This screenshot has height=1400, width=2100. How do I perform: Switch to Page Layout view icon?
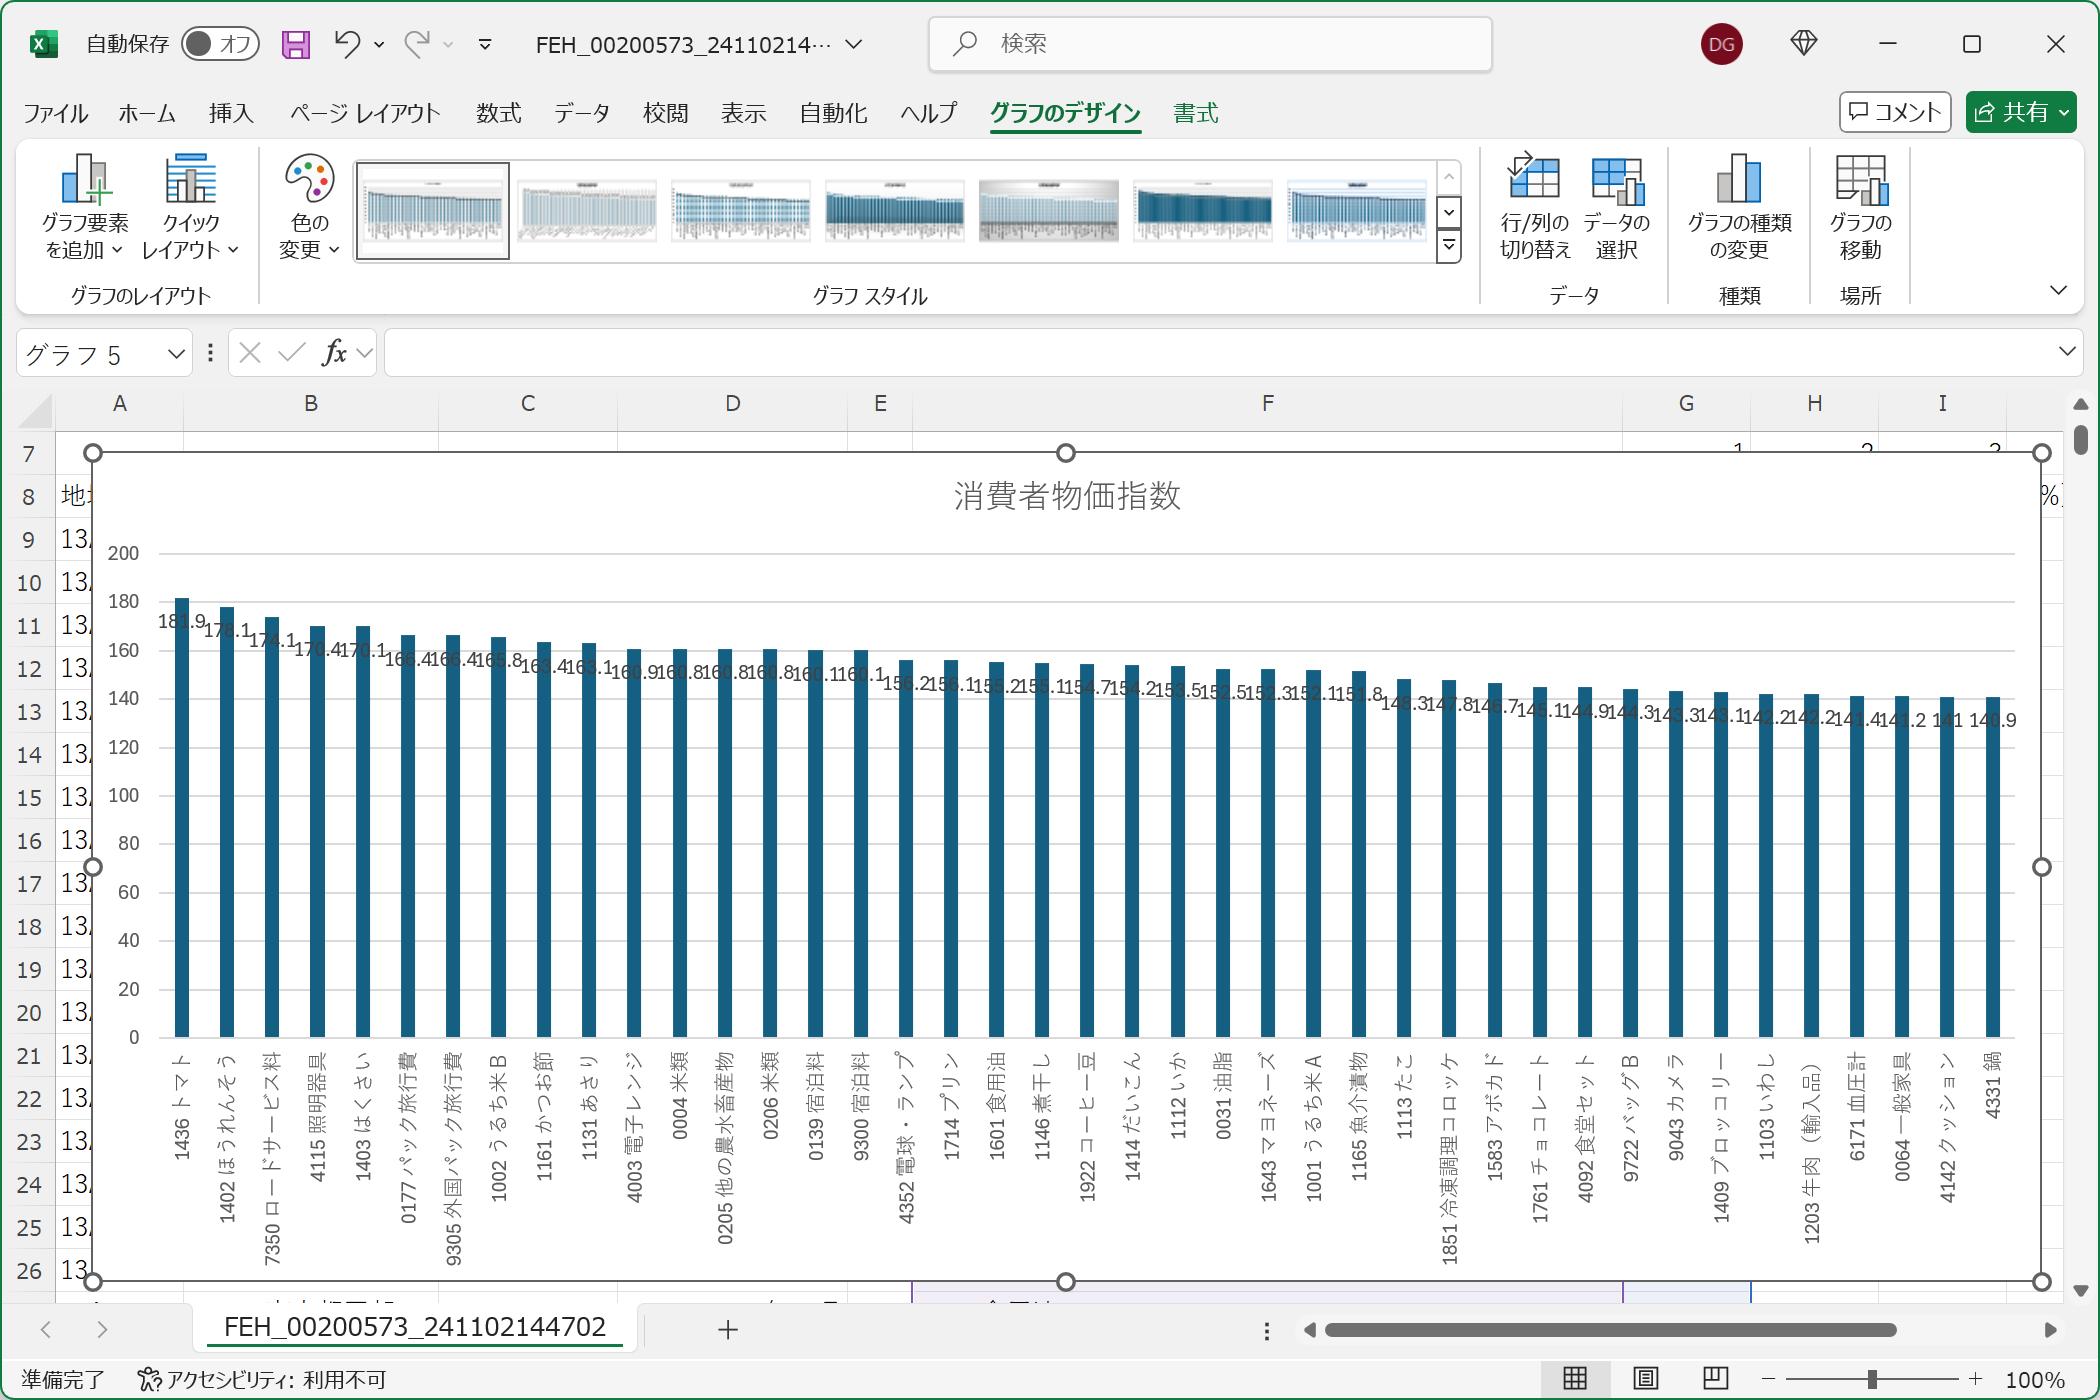(1645, 1379)
